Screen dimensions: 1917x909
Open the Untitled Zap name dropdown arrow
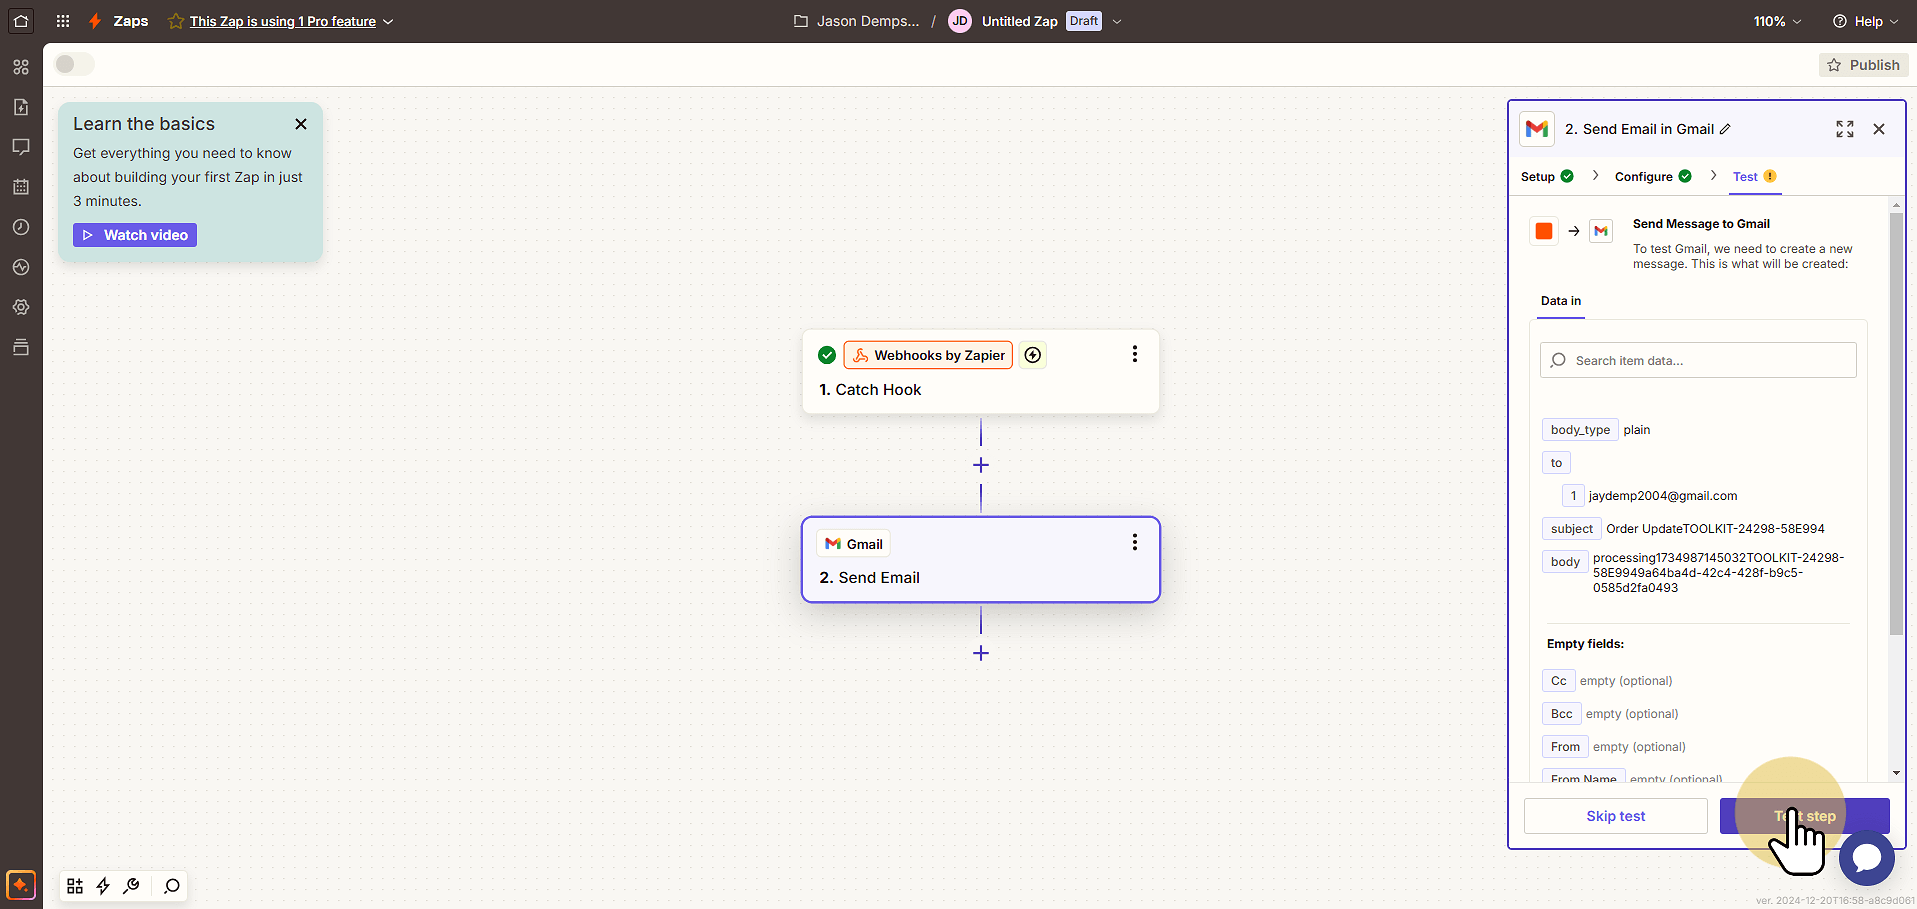(1117, 21)
